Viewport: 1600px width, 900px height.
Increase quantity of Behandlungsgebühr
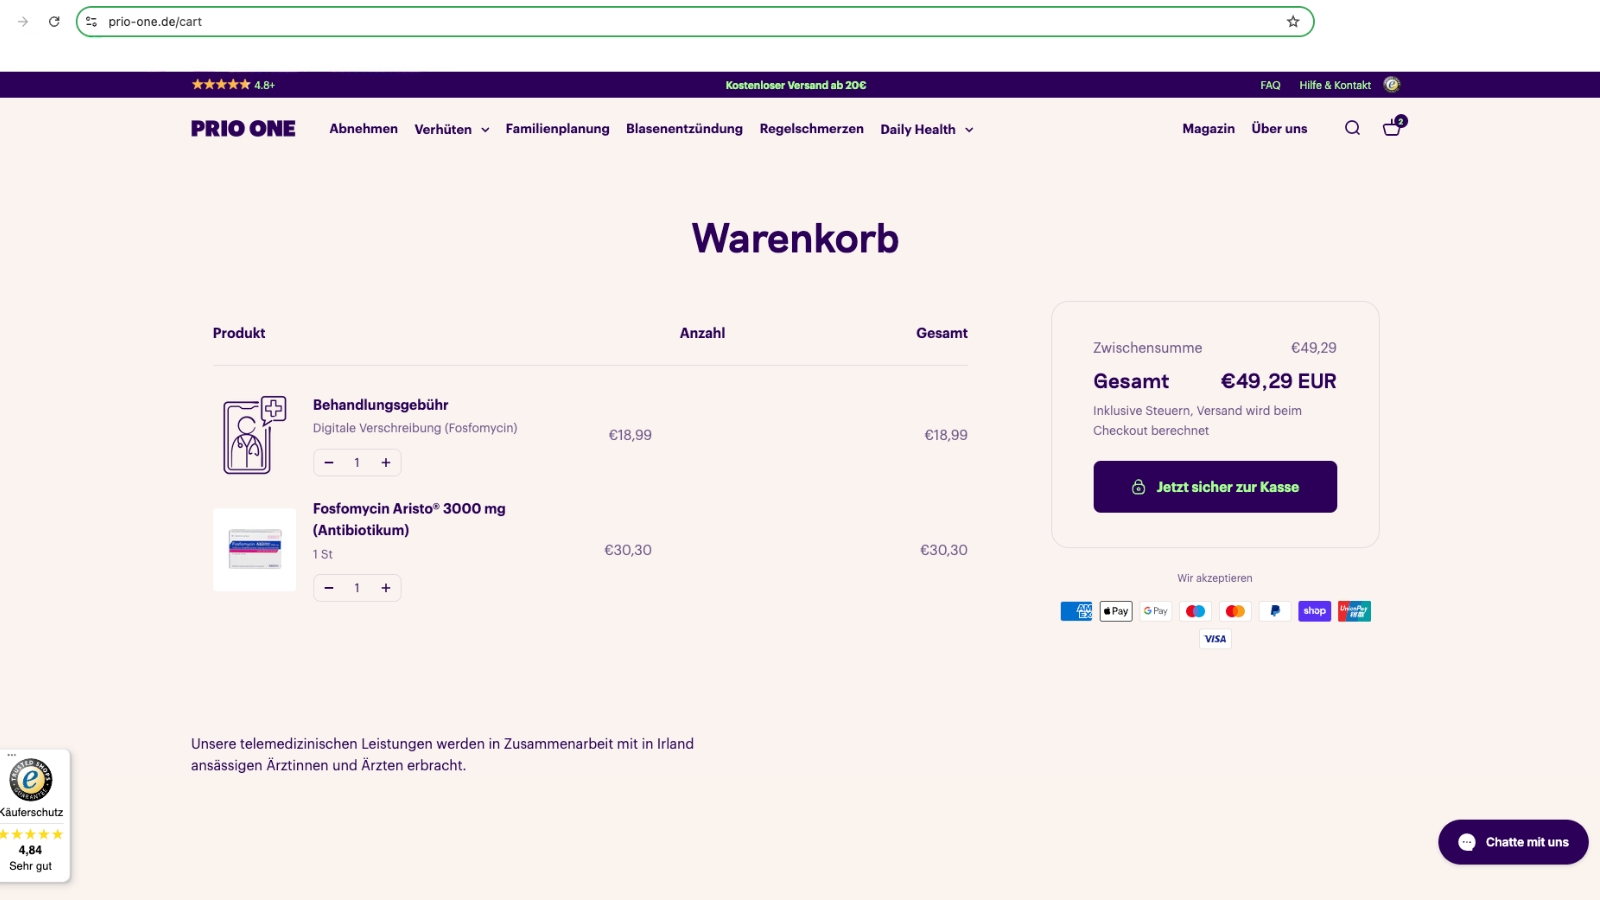pos(386,463)
